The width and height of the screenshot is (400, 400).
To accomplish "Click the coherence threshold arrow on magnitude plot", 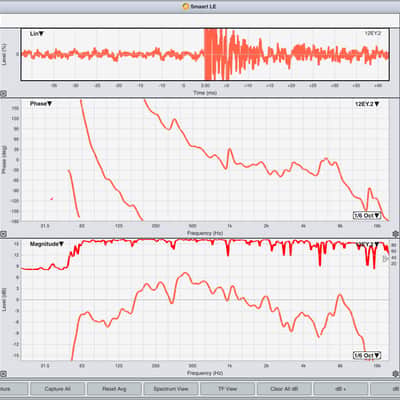I will (386, 258).
